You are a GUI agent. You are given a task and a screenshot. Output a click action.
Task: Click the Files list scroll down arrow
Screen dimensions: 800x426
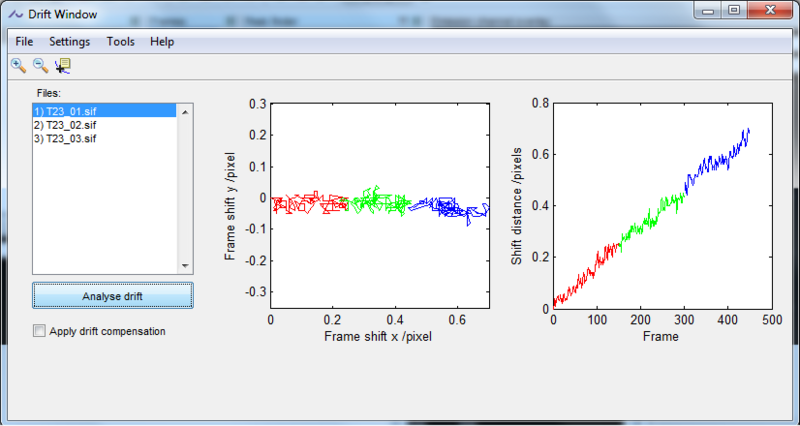(184, 266)
